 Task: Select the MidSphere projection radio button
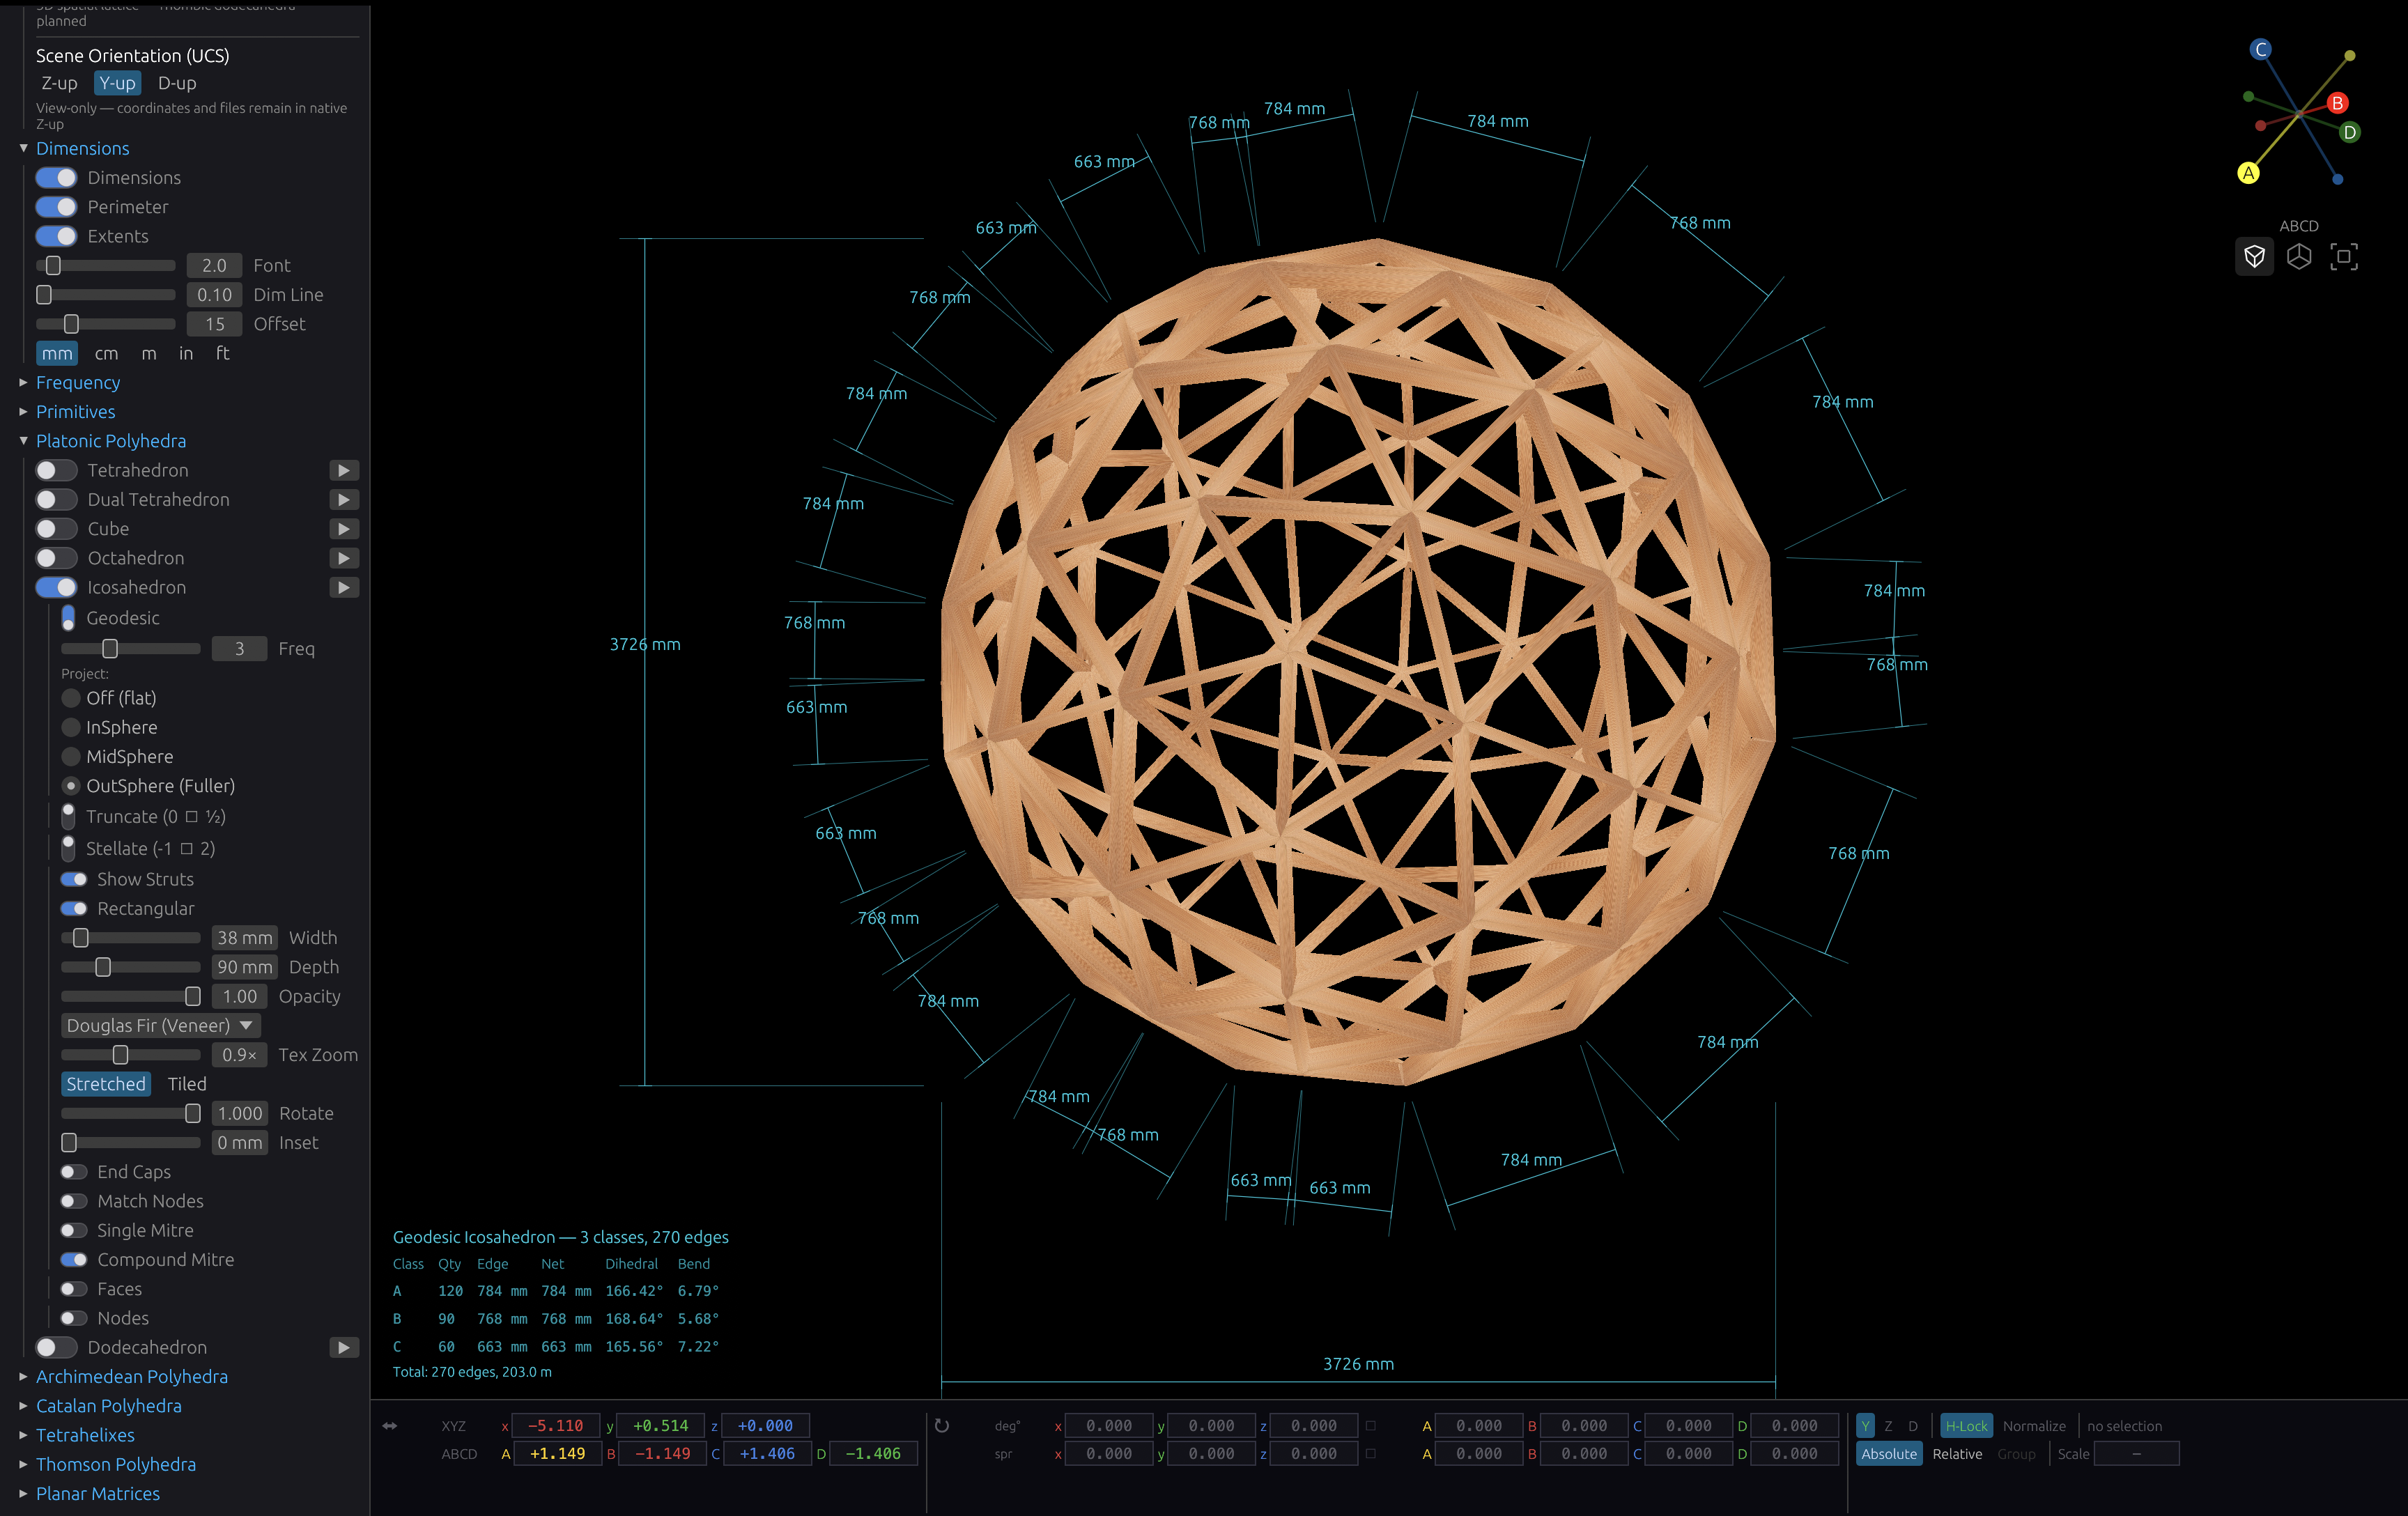pyautogui.click(x=71, y=757)
